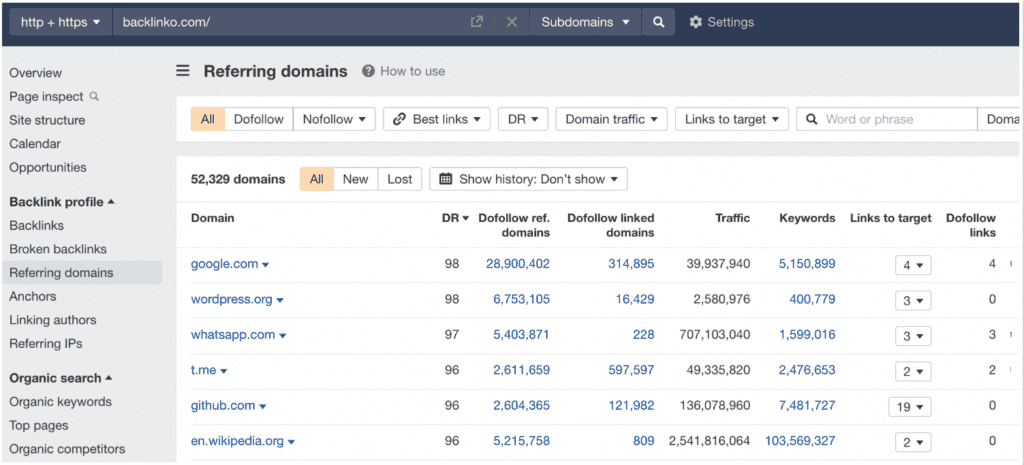Image resolution: width=1024 pixels, height=465 pixels.
Task: Run search with magnifier button
Action: click(658, 22)
